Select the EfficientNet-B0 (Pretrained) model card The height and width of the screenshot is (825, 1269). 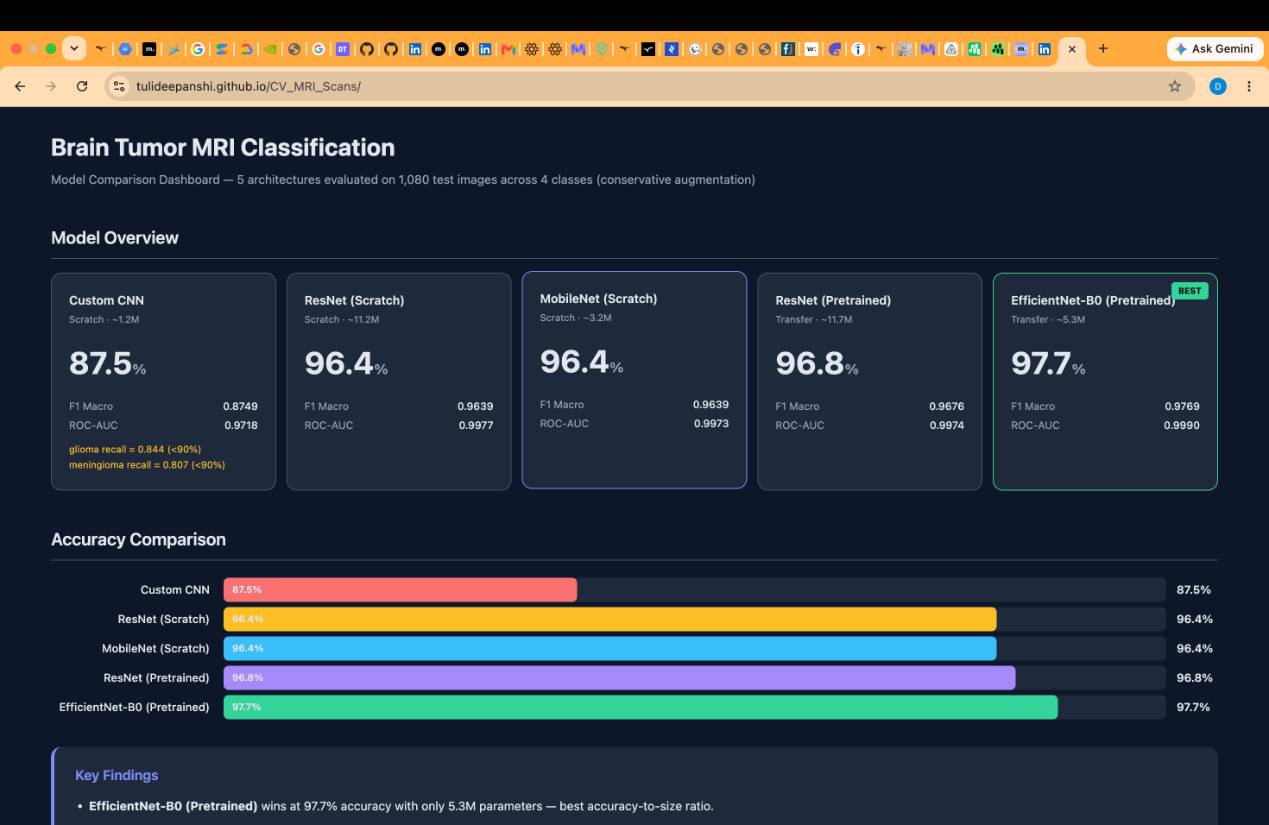click(x=1105, y=382)
